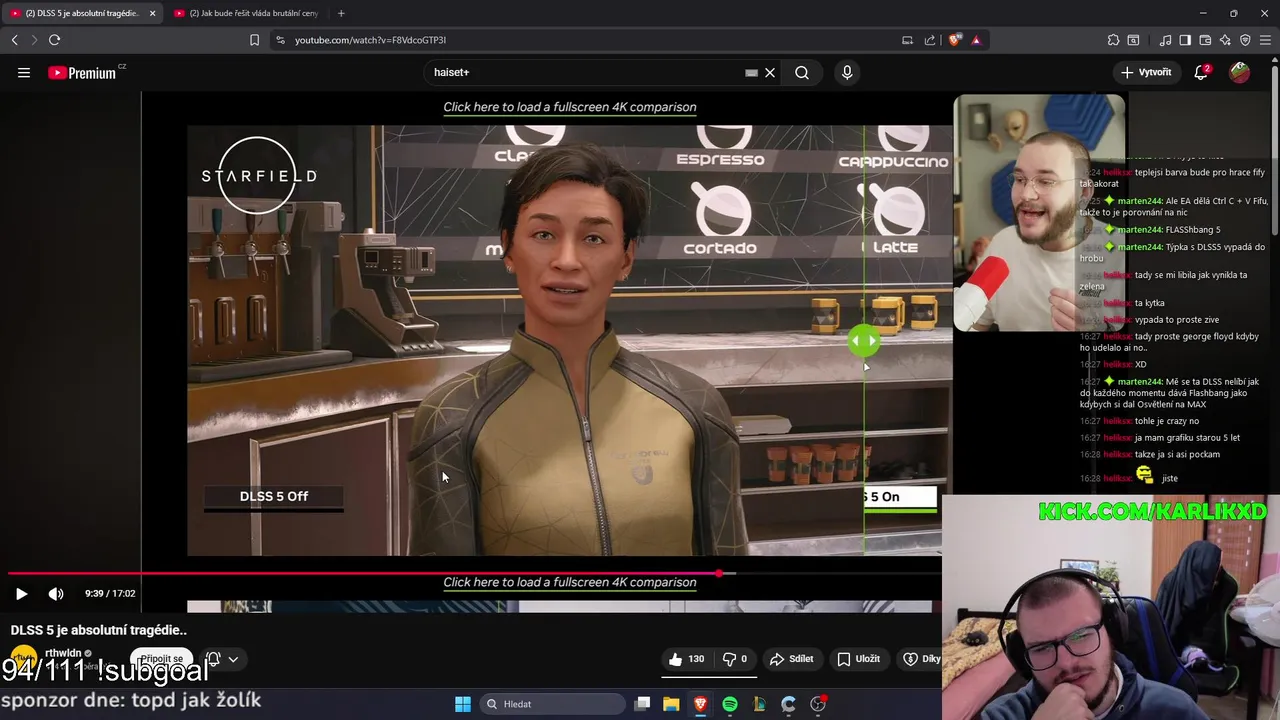The width and height of the screenshot is (1280, 720).
Task: Click the Uložit save button
Action: pos(859,659)
